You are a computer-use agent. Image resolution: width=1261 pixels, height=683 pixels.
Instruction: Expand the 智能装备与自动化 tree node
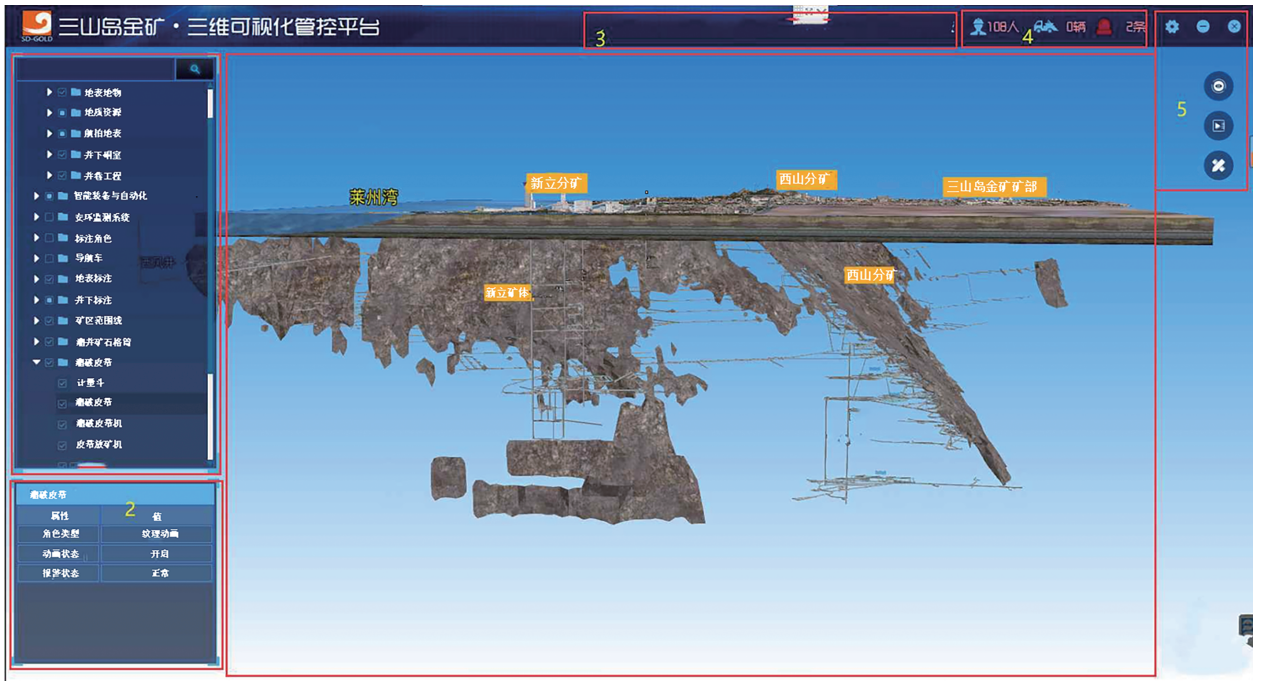(x=36, y=196)
